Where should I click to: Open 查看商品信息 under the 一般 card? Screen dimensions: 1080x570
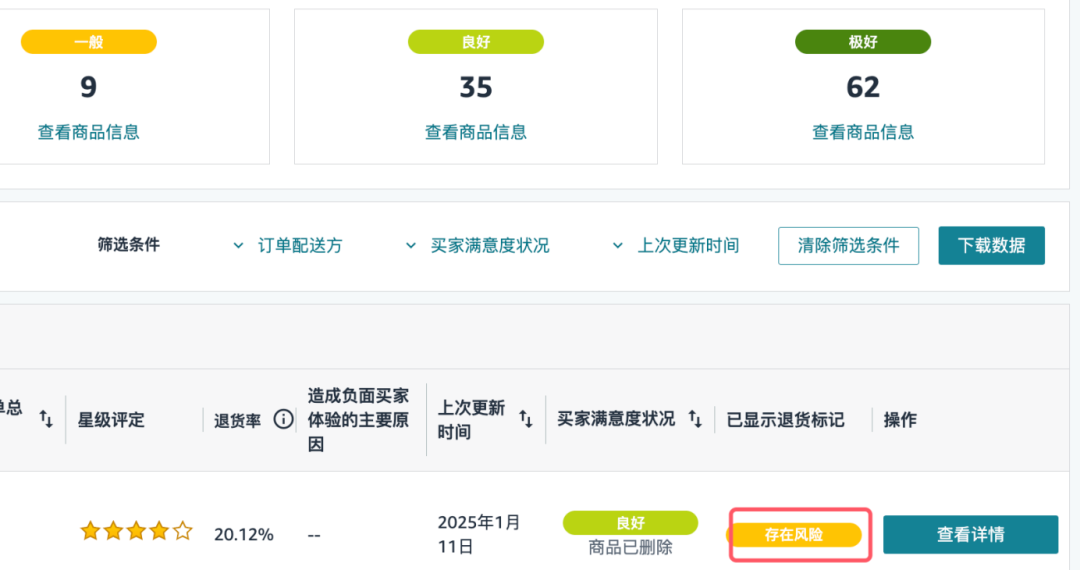coord(89,132)
